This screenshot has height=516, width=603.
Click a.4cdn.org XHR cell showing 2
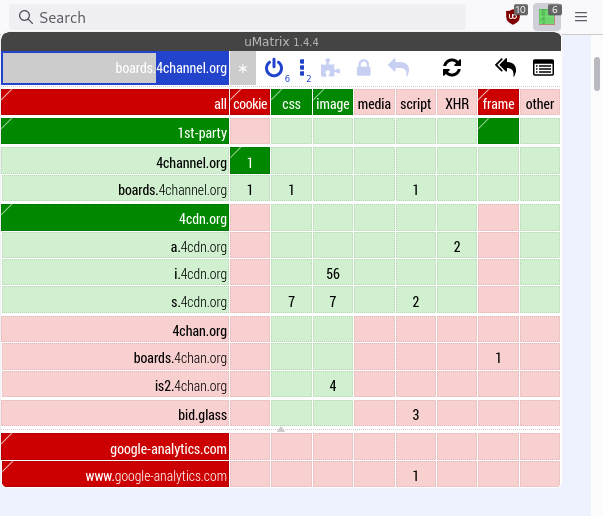coord(457,245)
